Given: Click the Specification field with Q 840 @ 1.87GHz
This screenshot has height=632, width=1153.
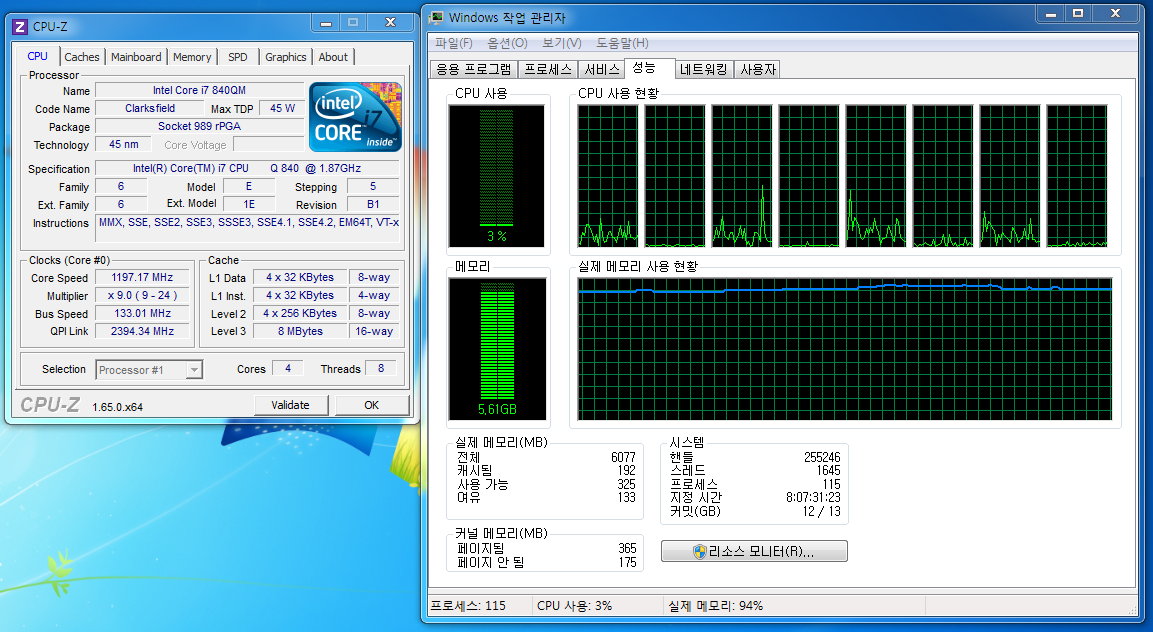Looking at the screenshot, I should tap(247, 168).
